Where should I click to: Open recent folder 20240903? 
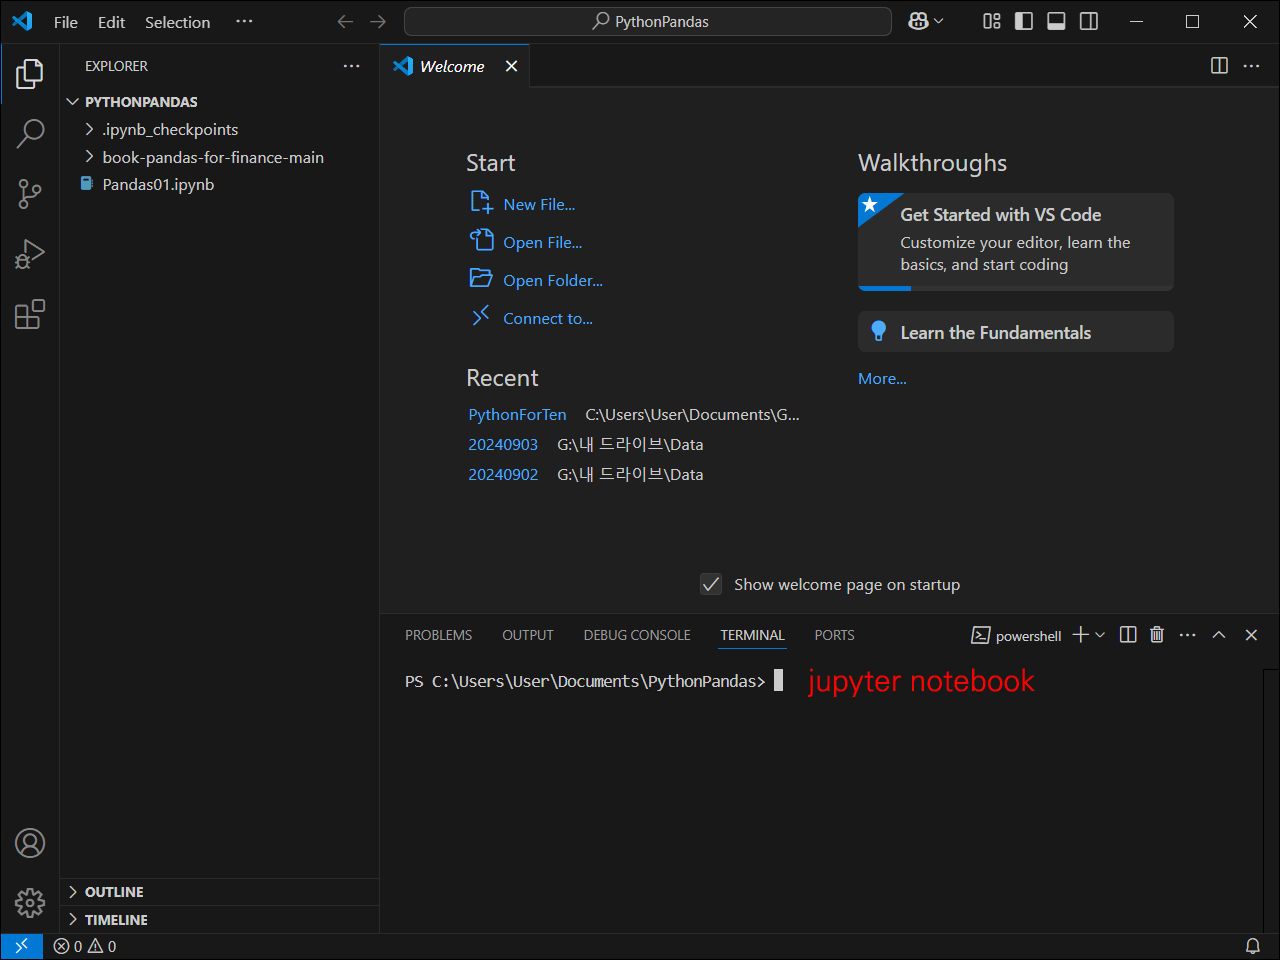click(x=503, y=444)
